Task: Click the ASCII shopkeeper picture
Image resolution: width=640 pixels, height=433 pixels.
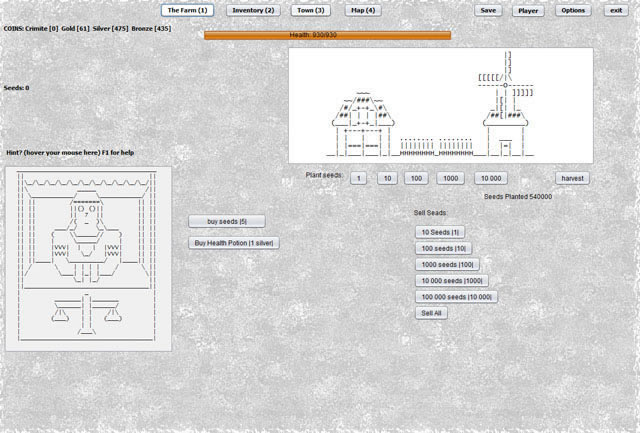Action: click(87, 258)
